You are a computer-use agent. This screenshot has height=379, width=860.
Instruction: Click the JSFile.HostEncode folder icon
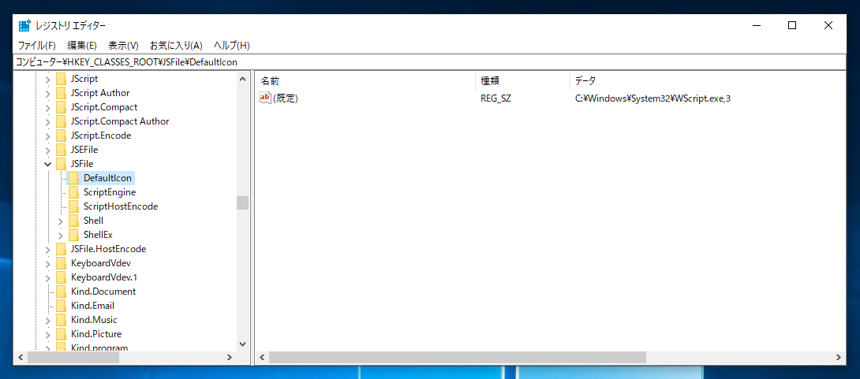pyautogui.click(x=61, y=249)
